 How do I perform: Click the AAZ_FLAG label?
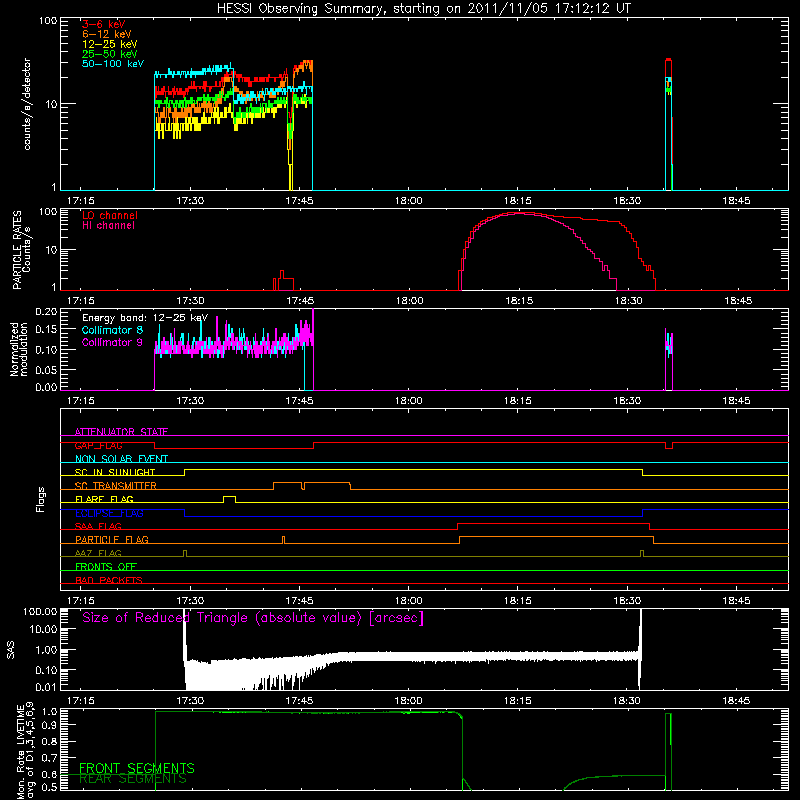[98, 553]
